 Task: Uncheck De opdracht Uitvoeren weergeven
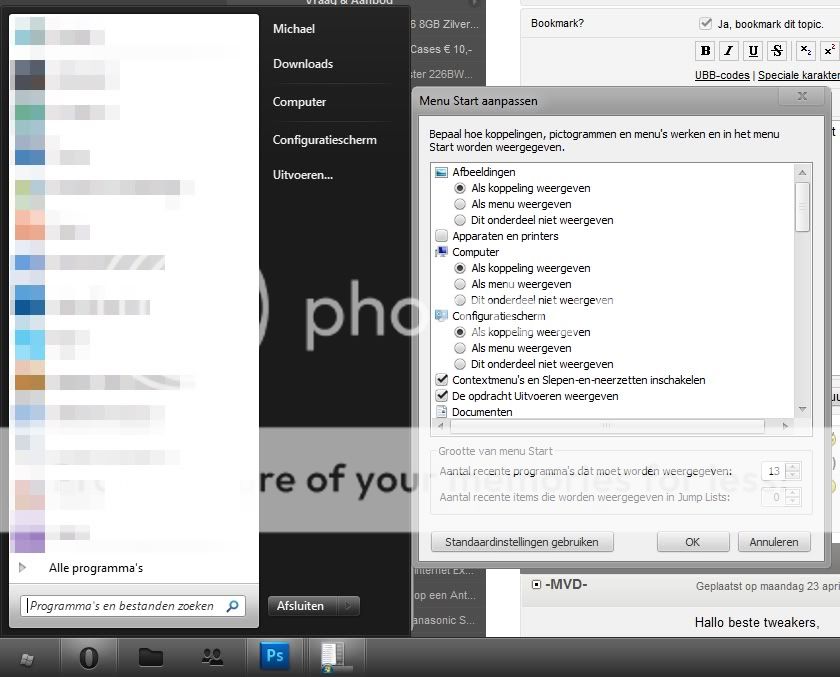coord(441,396)
